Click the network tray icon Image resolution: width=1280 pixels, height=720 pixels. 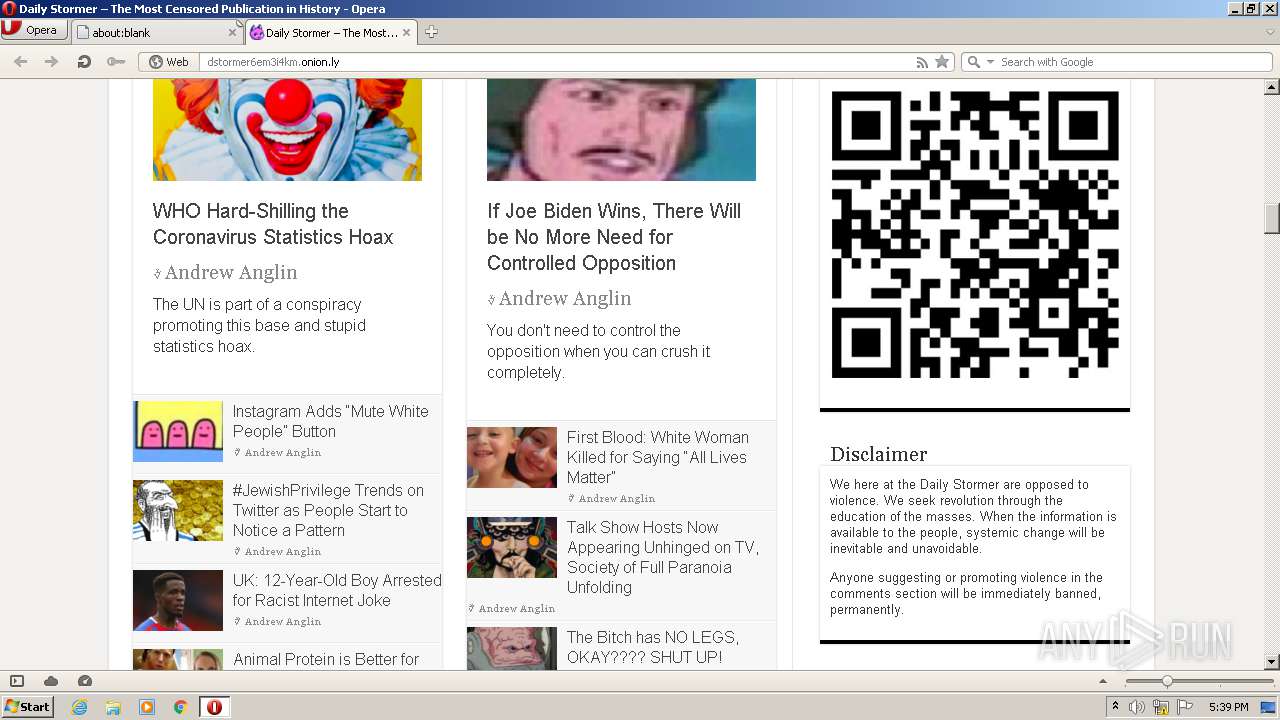click(1161, 707)
